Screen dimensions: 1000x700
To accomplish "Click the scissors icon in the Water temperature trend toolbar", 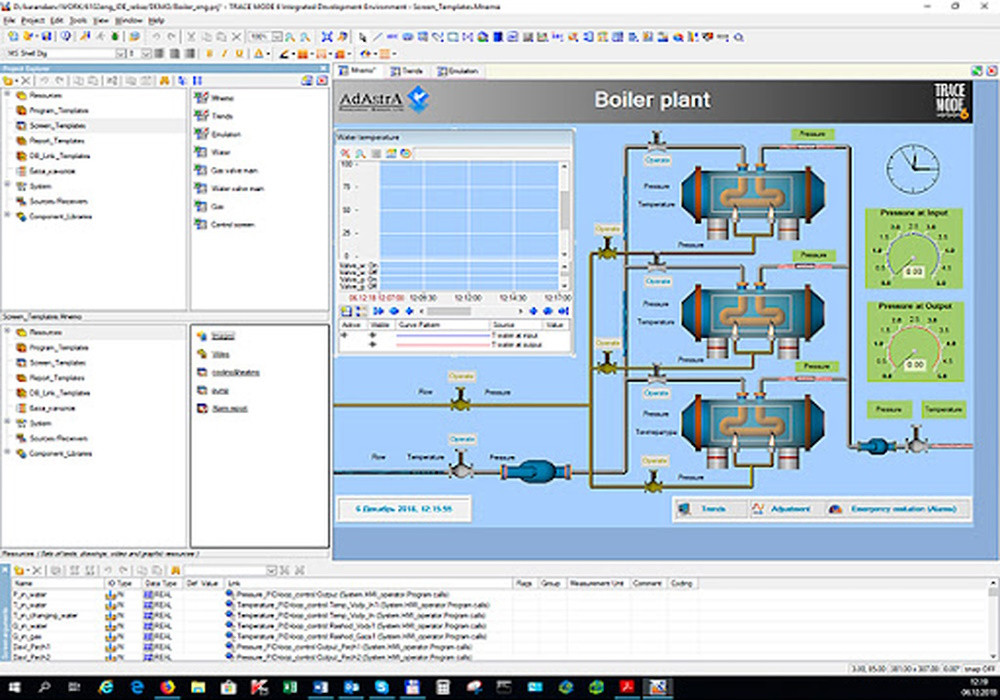I will click(346, 152).
